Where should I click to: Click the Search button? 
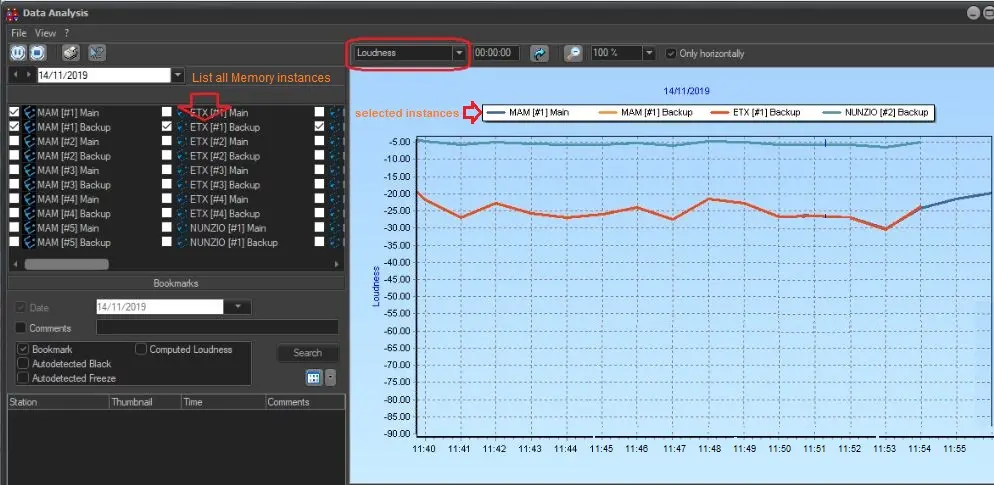pyautogui.click(x=307, y=353)
